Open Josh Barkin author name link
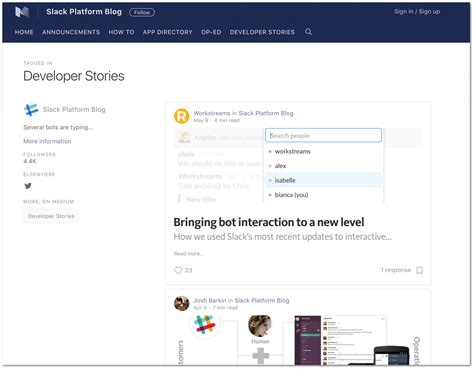Image resolution: width=474 pixels, height=369 pixels. point(210,300)
